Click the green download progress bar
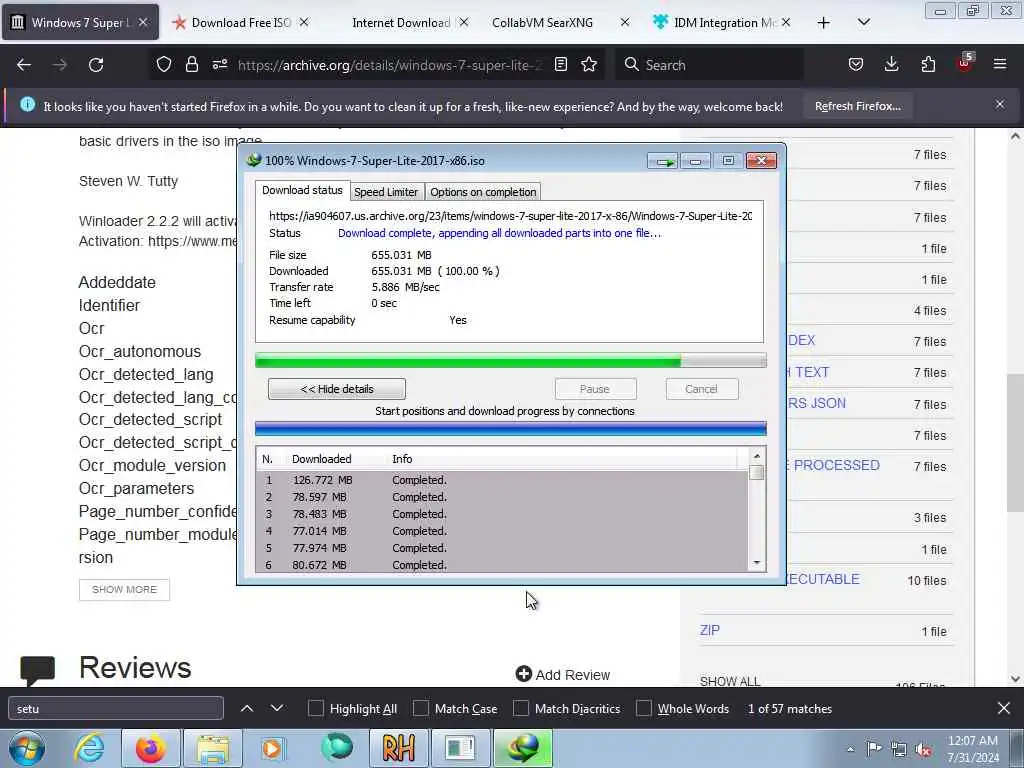 511,360
